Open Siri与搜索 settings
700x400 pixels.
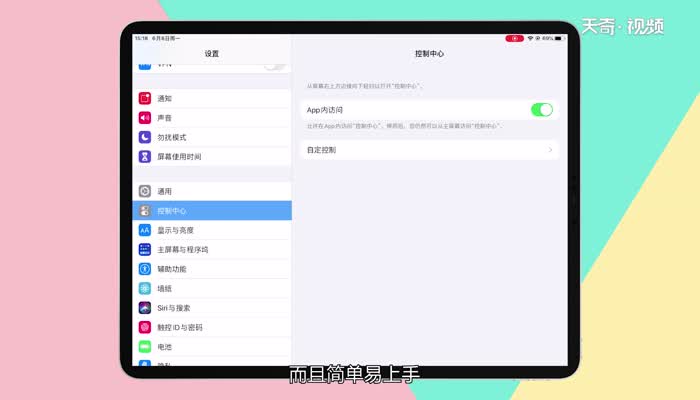[212, 308]
